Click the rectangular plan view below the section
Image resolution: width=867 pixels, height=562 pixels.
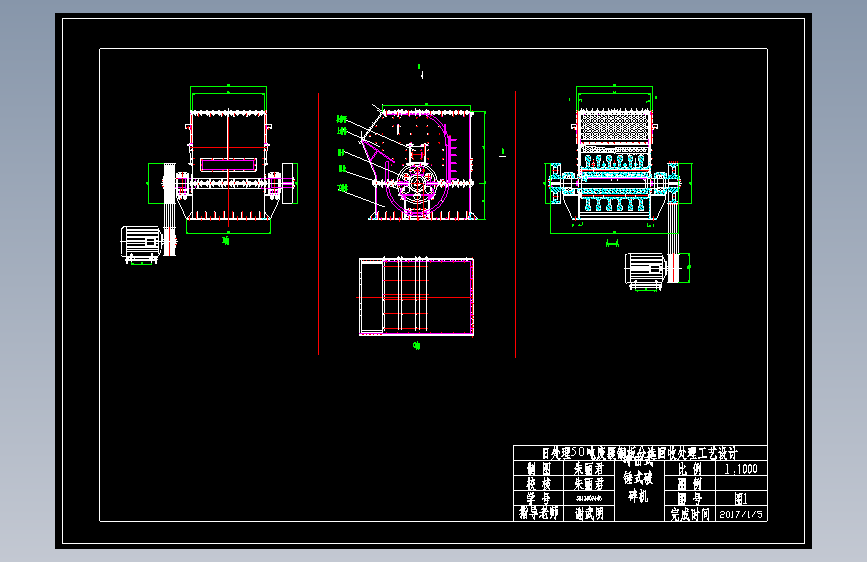[x=416, y=296]
